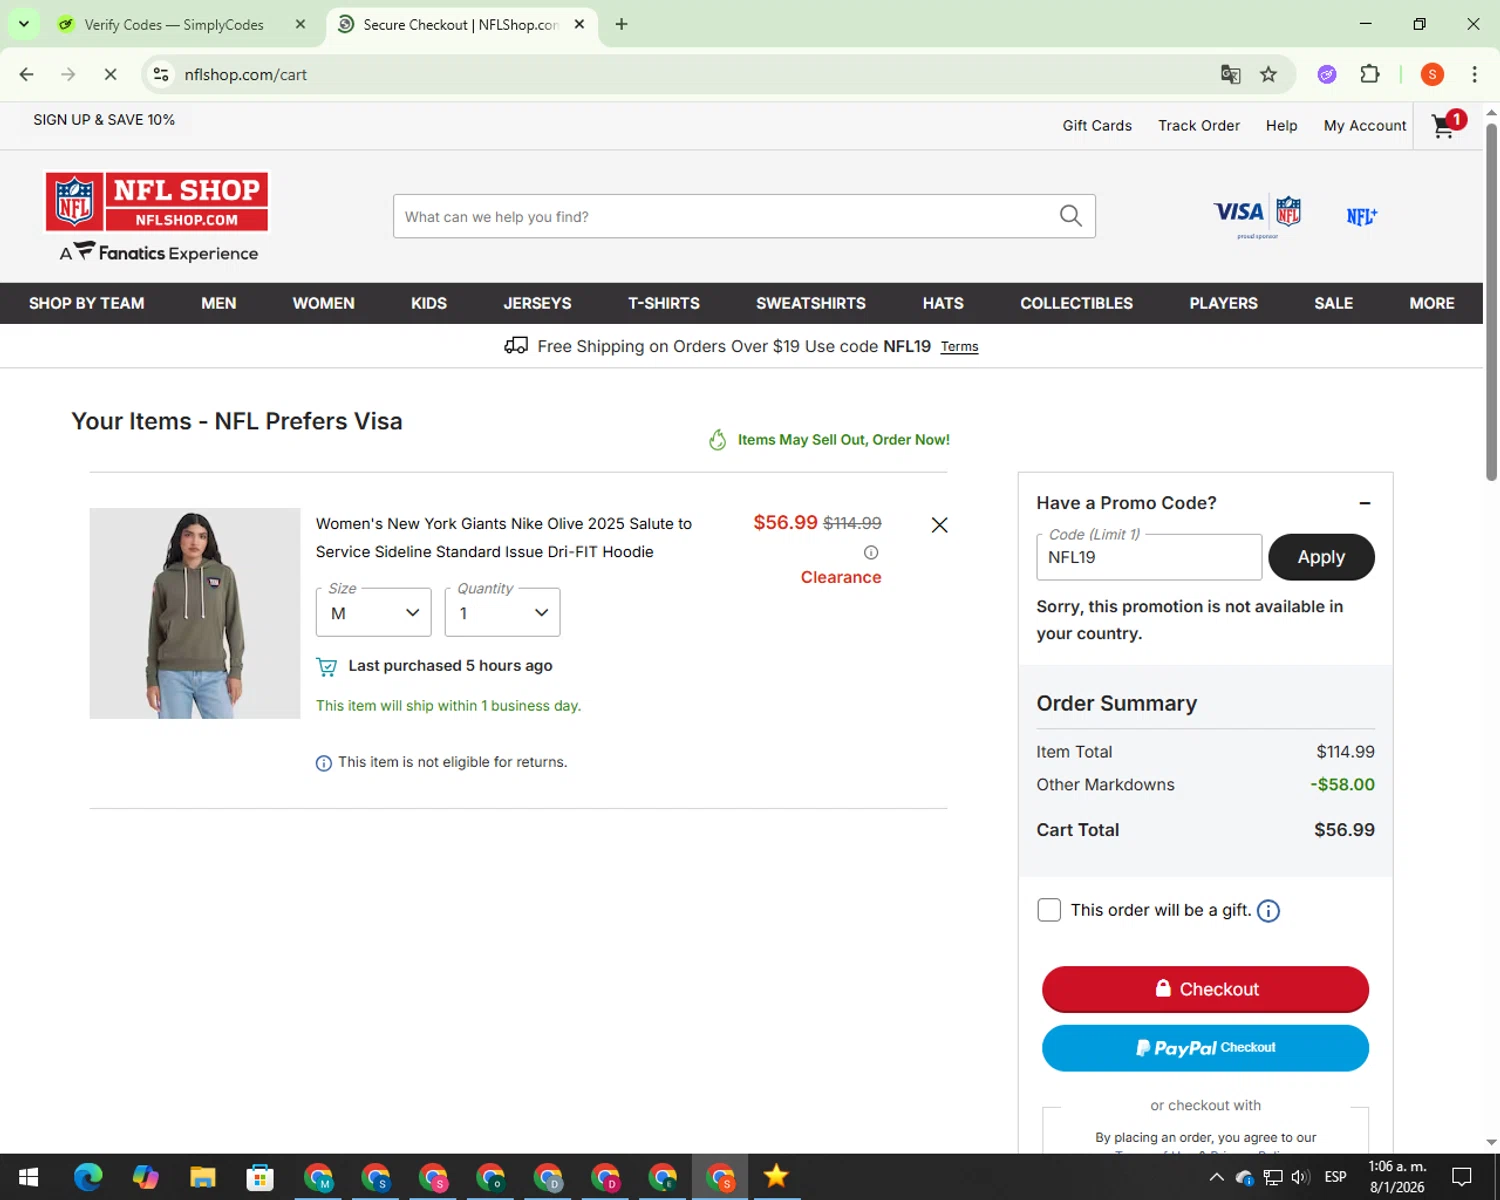Click the browser forward arrow
This screenshot has width=1500, height=1200.
[68, 74]
